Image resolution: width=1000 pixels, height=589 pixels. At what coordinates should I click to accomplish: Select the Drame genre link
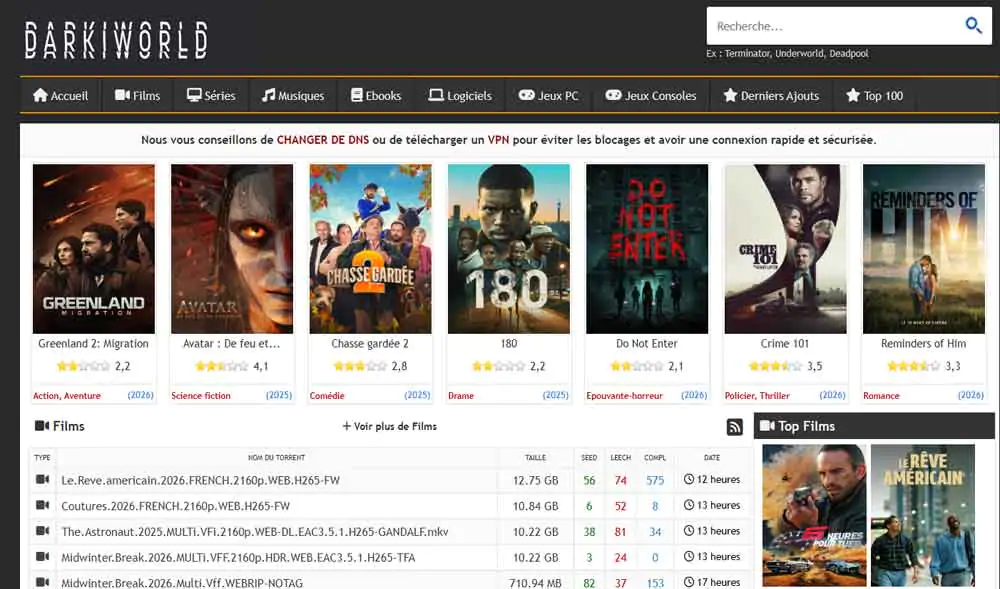461,396
